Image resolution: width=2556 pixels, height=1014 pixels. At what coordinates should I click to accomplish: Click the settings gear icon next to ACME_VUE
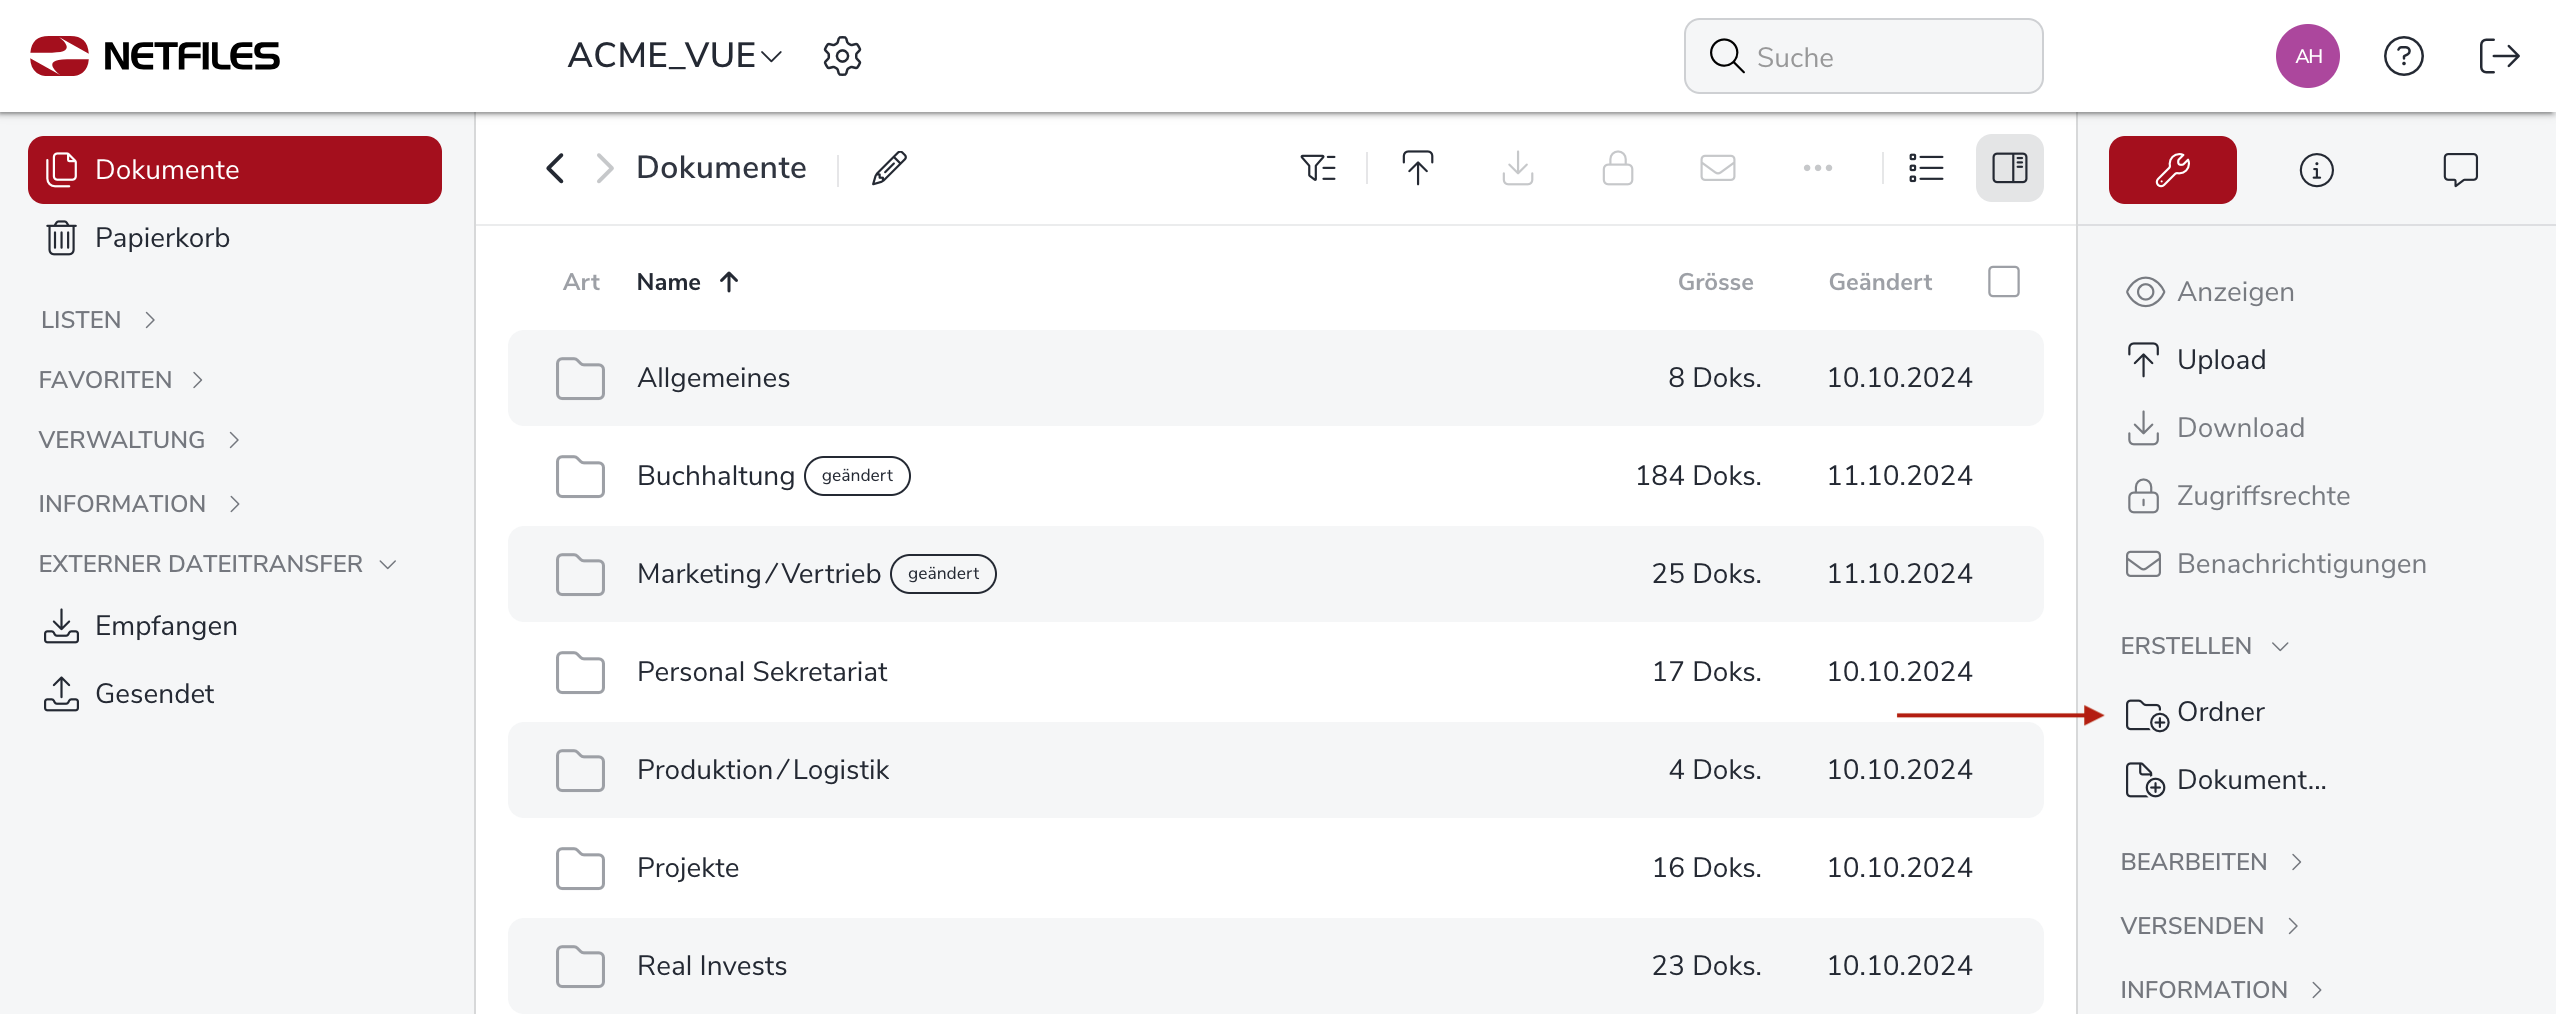(x=842, y=56)
